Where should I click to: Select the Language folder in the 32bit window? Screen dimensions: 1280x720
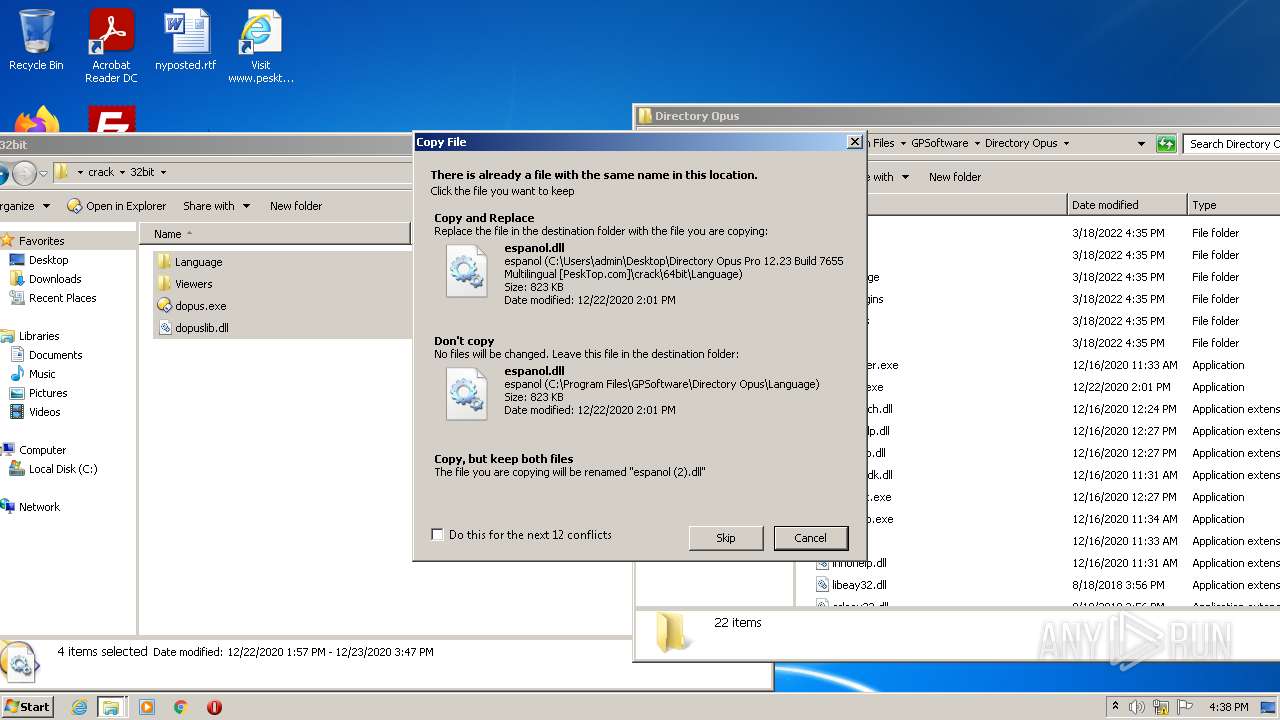[x=198, y=262]
